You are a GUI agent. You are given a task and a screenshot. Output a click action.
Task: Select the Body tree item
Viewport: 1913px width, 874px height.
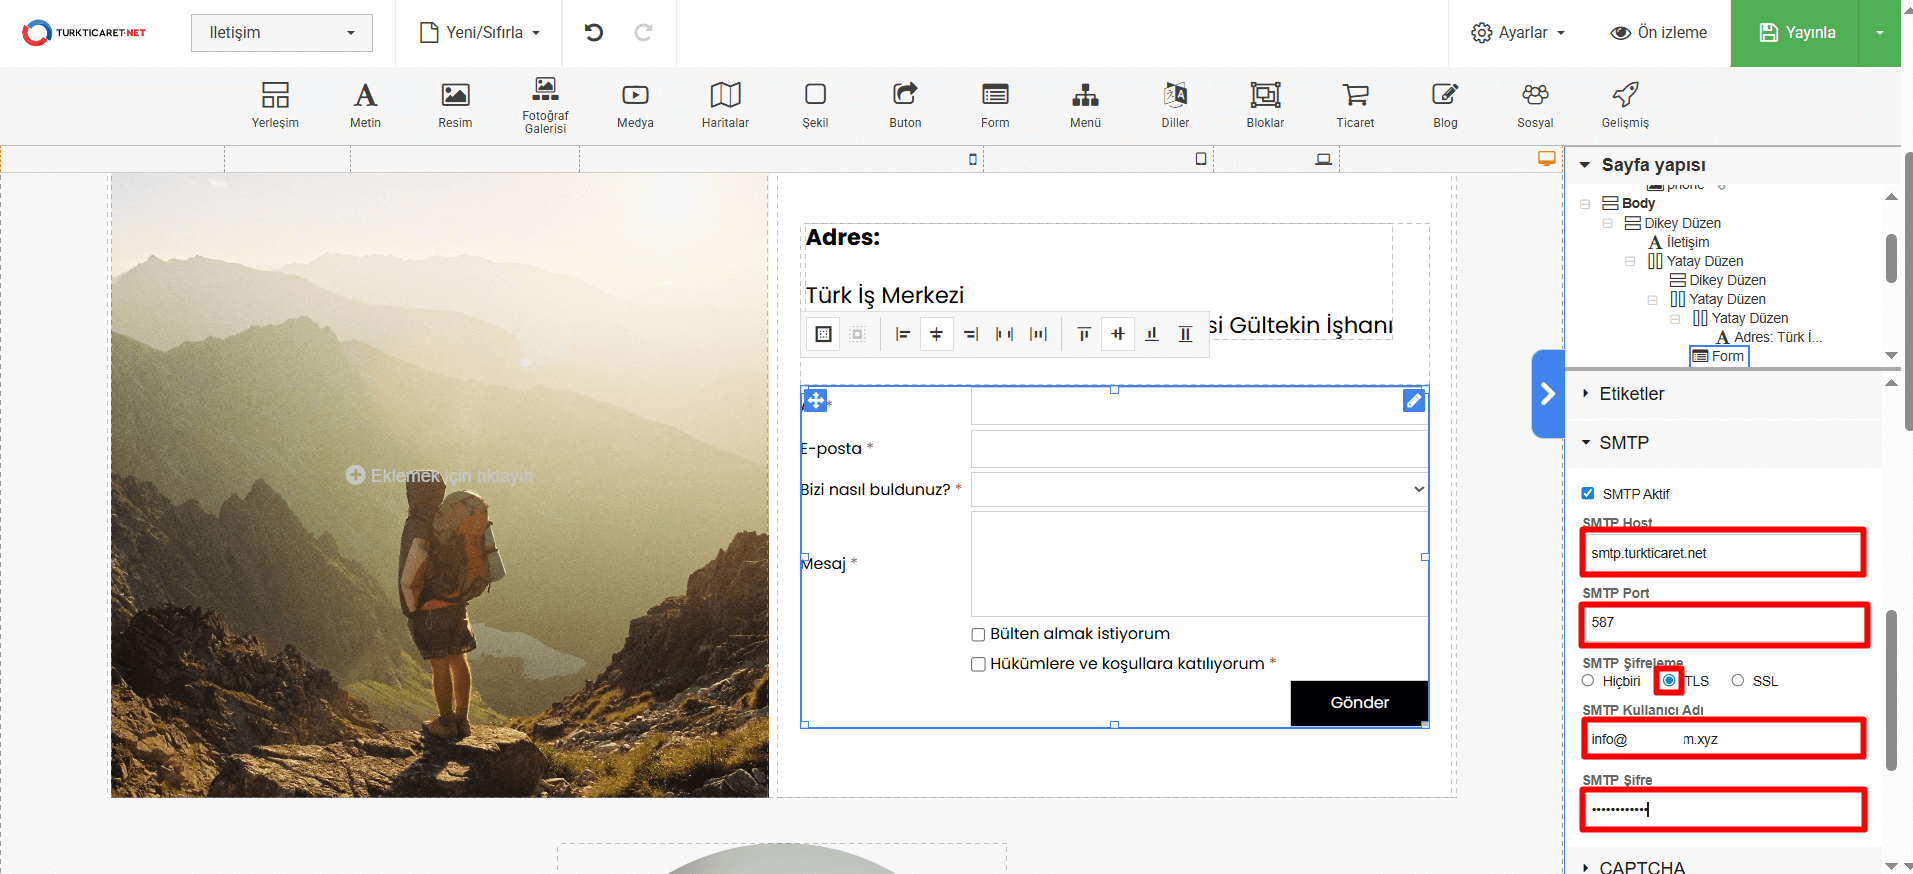click(x=1629, y=203)
